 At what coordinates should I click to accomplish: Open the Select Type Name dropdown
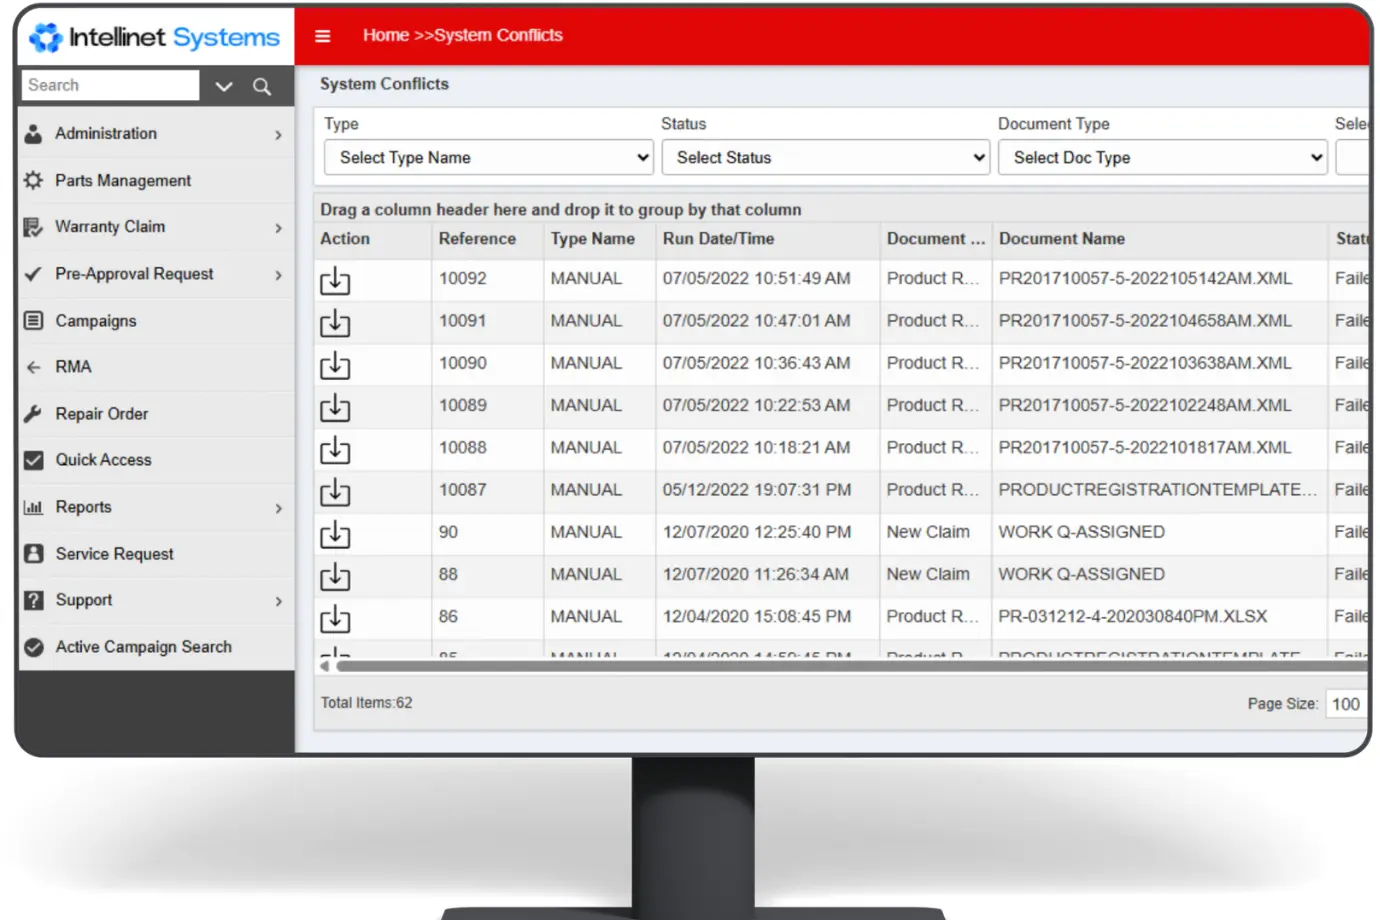(x=488, y=157)
